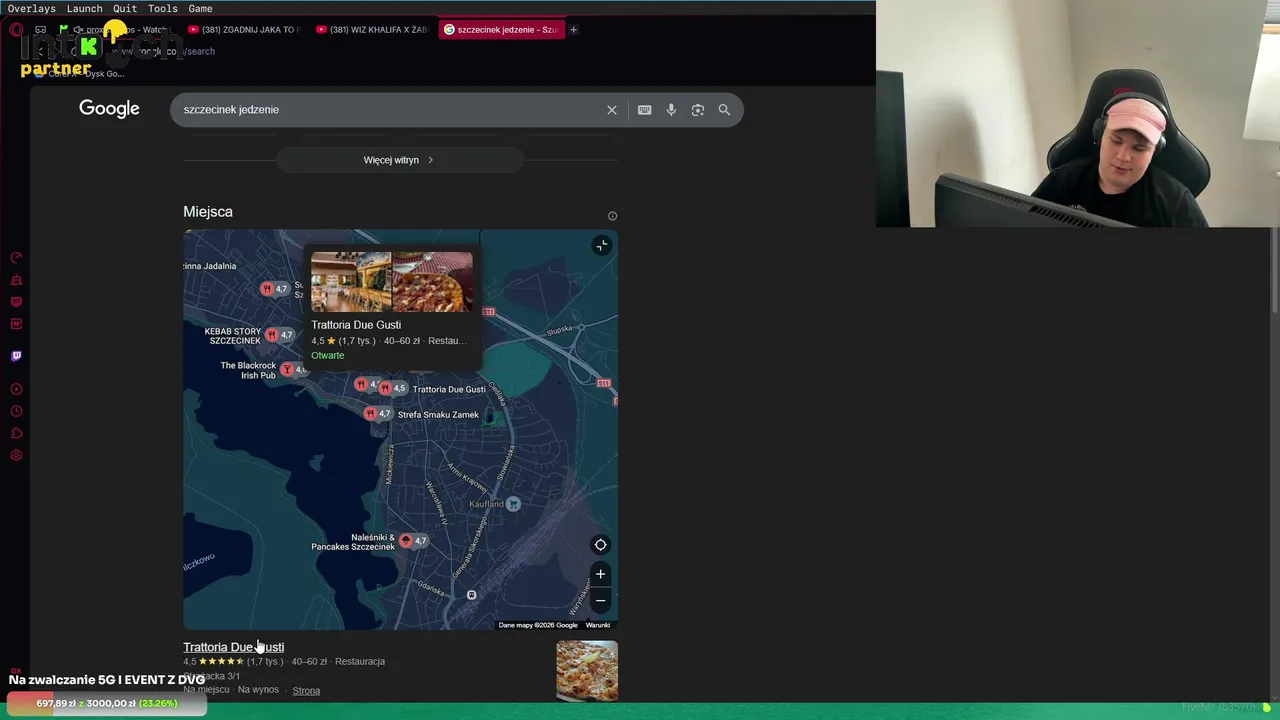Open the Miejsca info icon
Screen dimensions: 1280x720
point(612,216)
